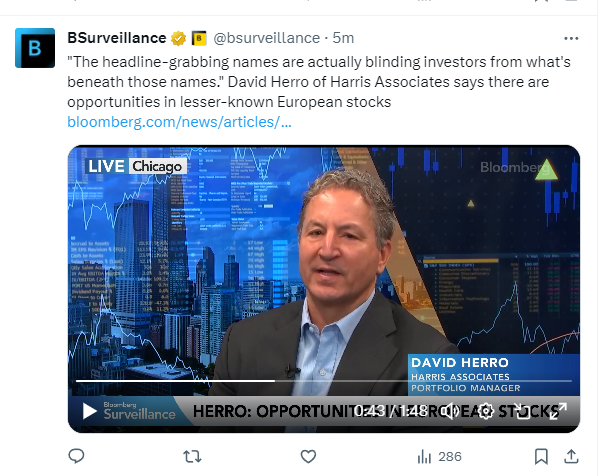Click the BSurveillance display name
602x476 pixels.
[117, 38]
